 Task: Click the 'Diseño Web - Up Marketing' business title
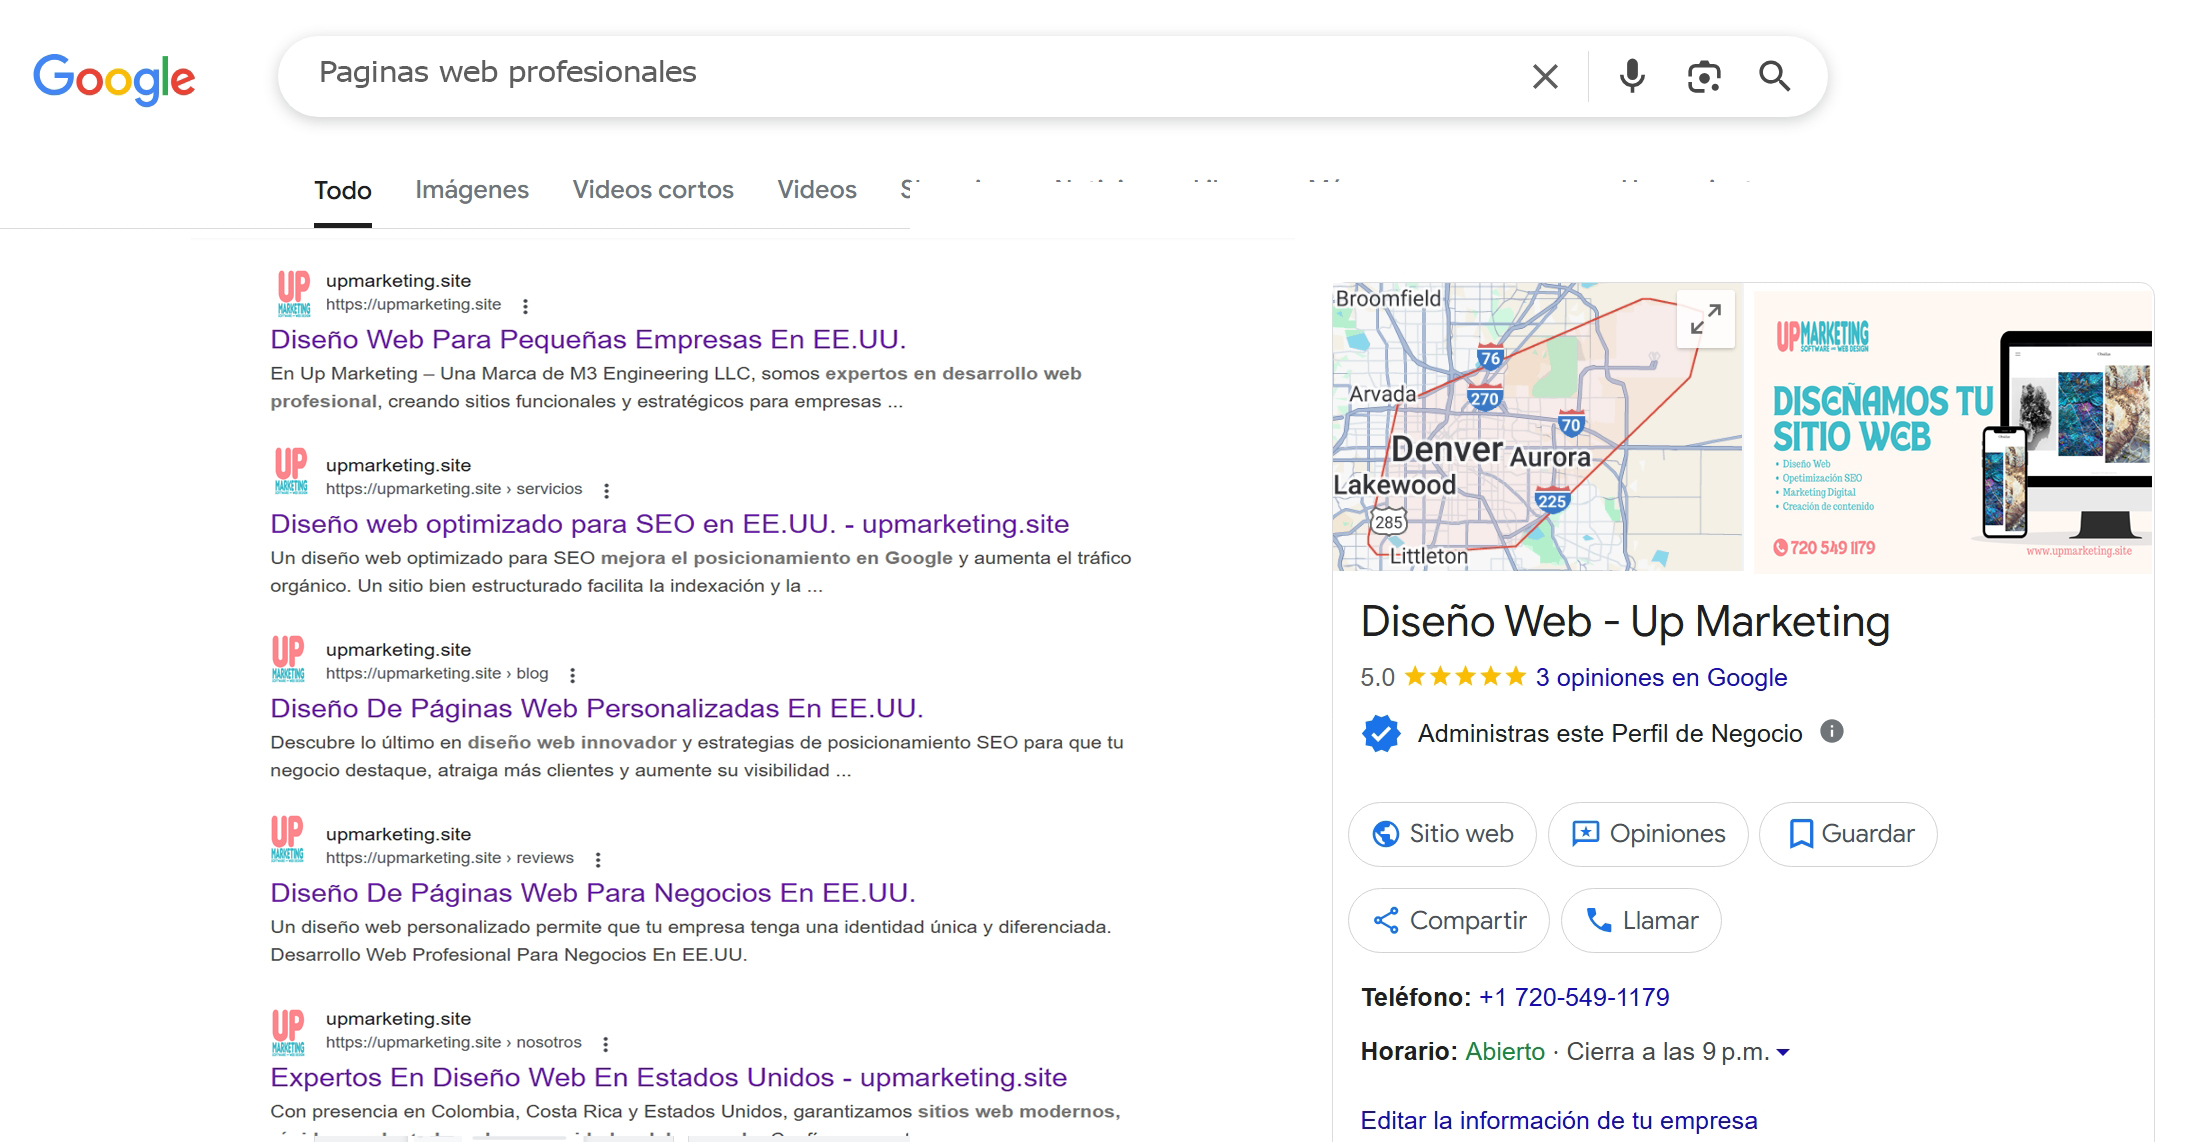tap(1625, 622)
